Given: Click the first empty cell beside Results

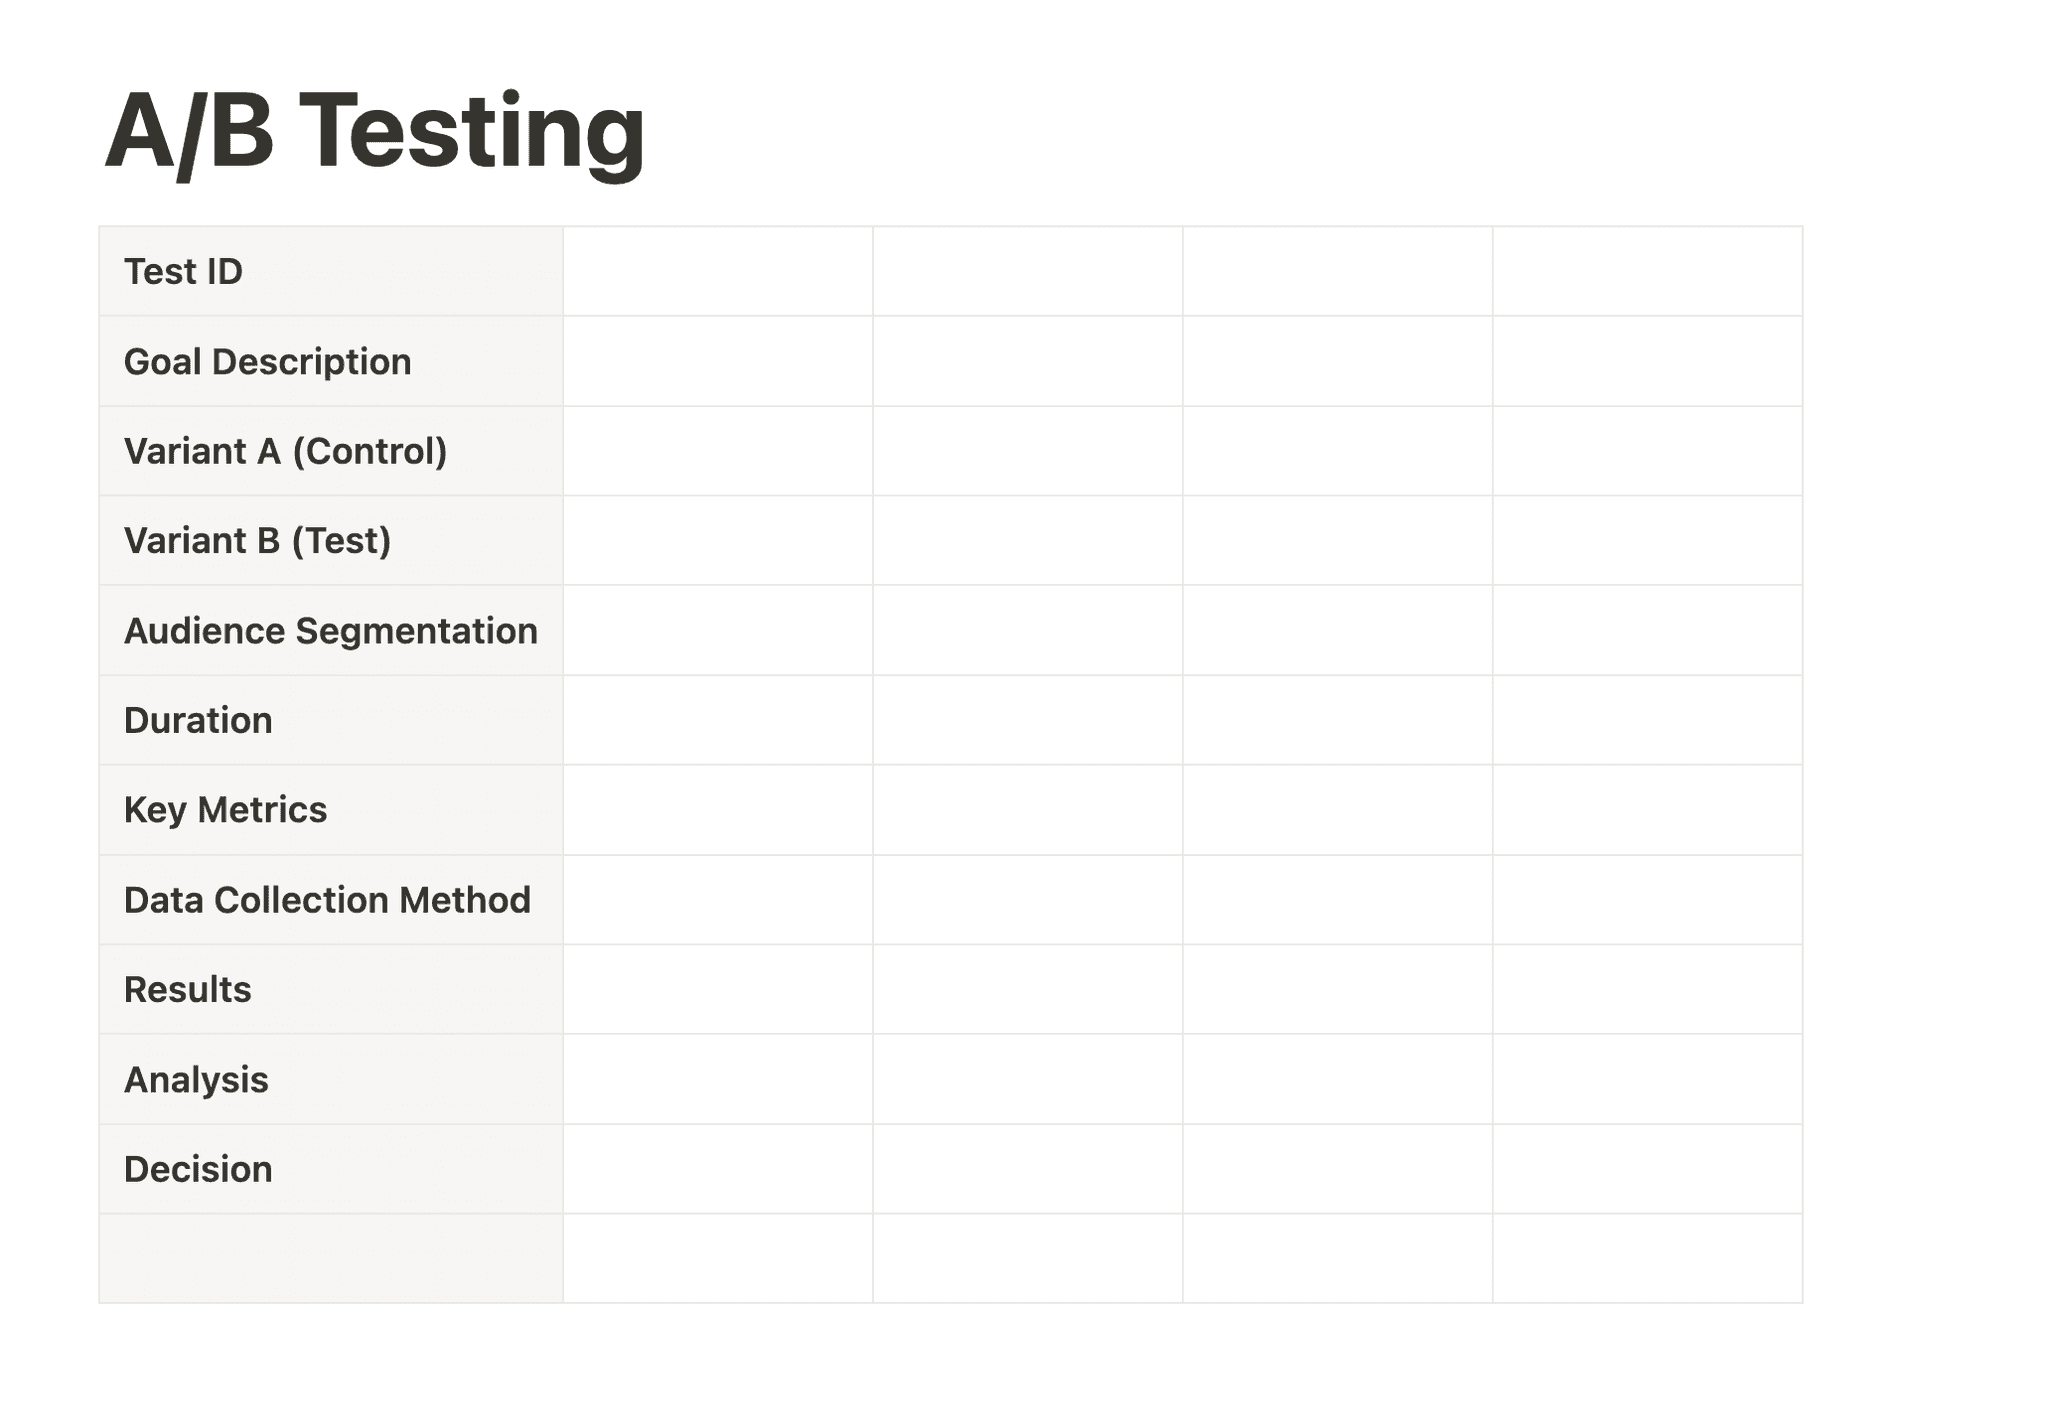Looking at the screenshot, I should point(718,989).
